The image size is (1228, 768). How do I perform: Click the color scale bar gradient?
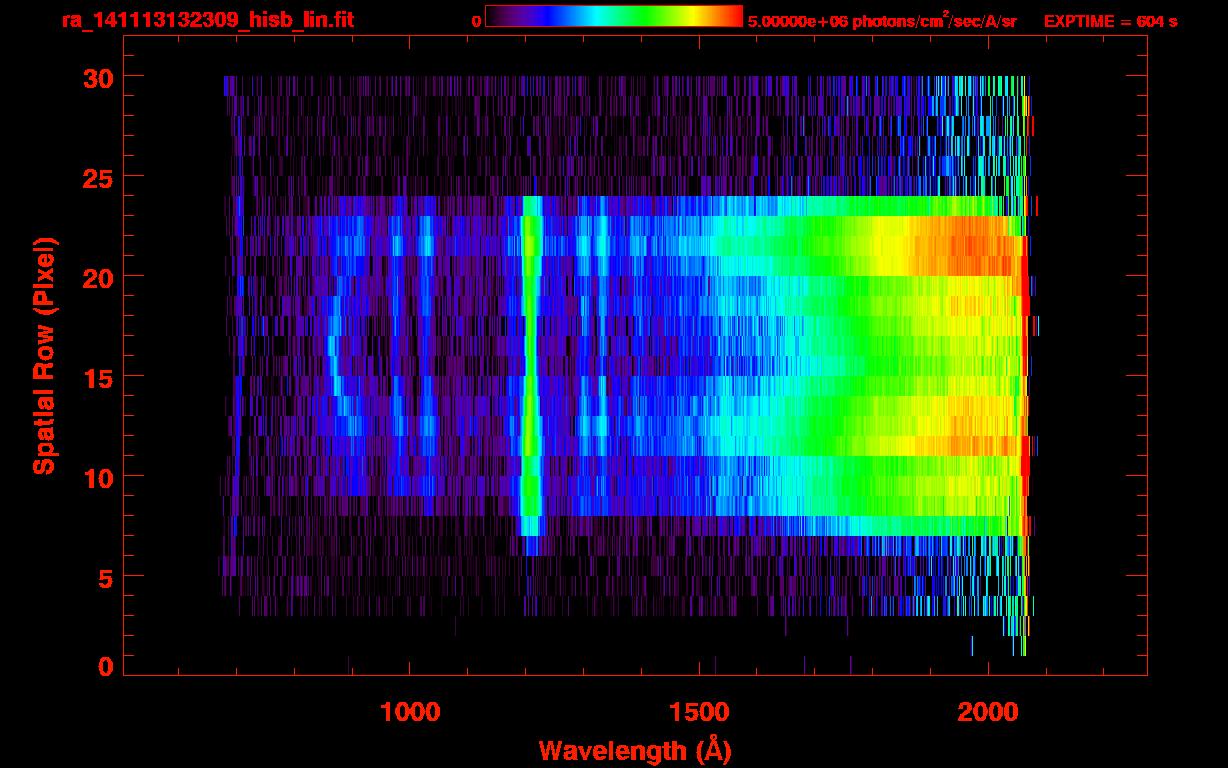(x=614, y=16)
